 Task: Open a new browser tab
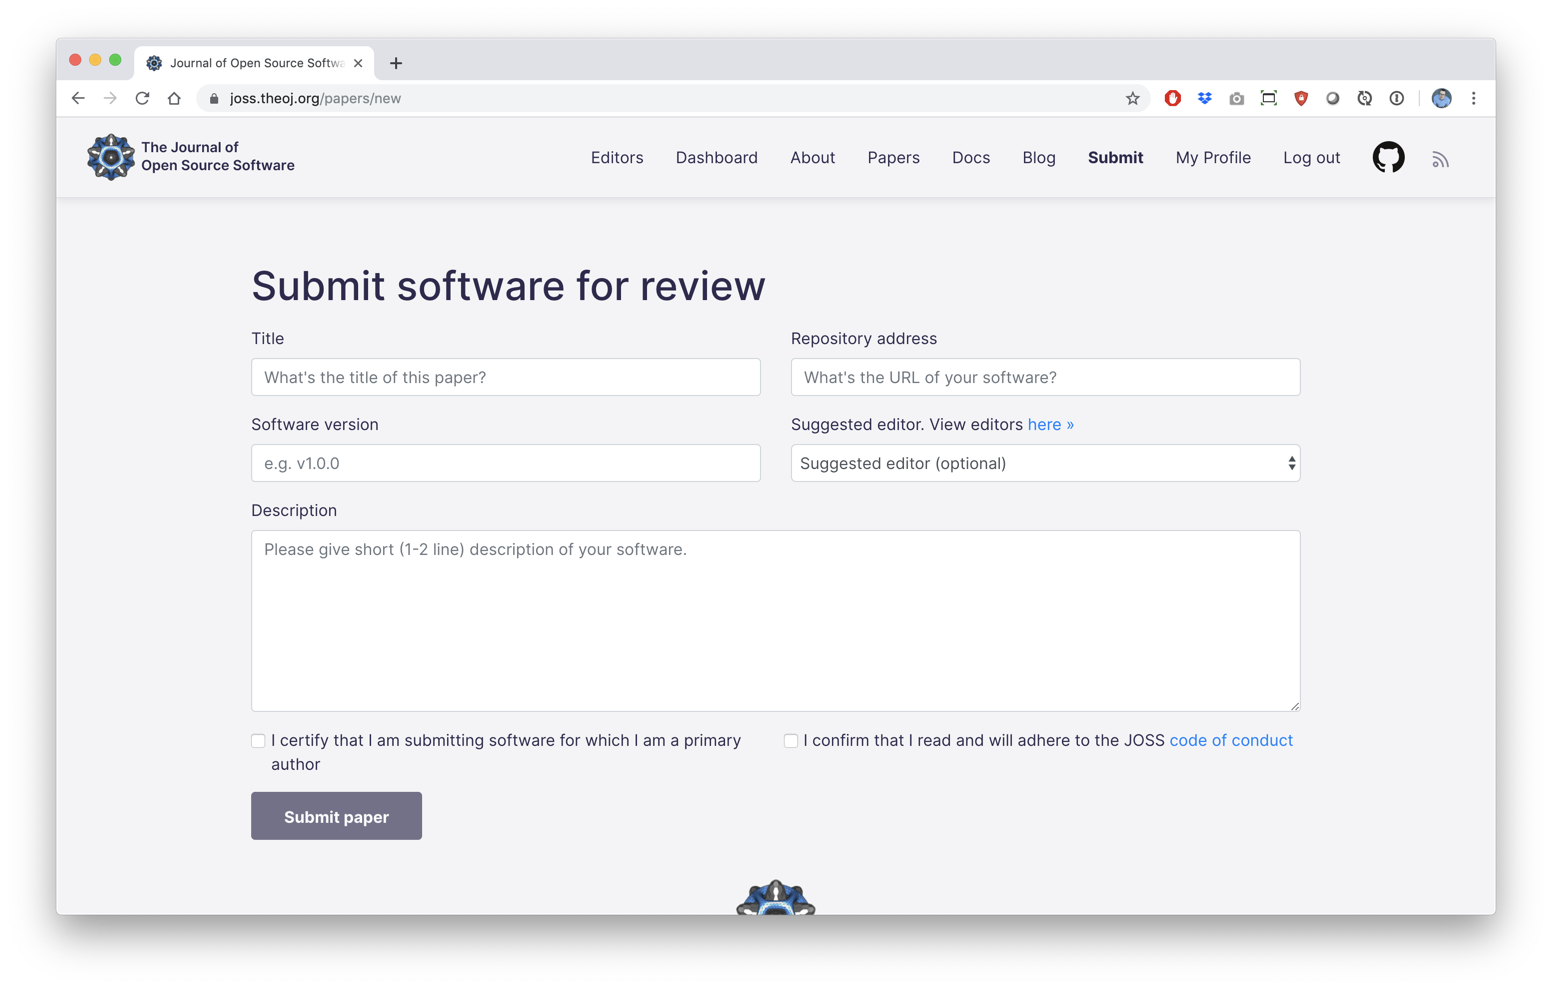point(396,63)
